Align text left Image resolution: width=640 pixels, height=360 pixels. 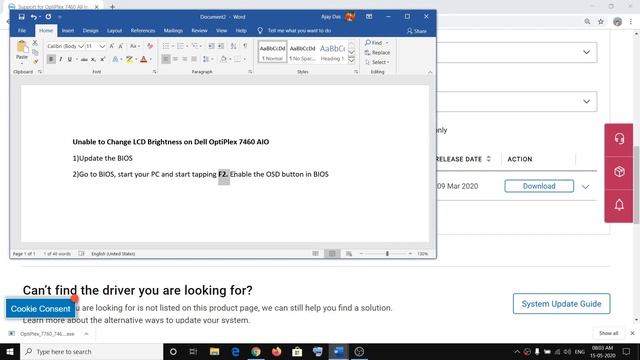166,60
